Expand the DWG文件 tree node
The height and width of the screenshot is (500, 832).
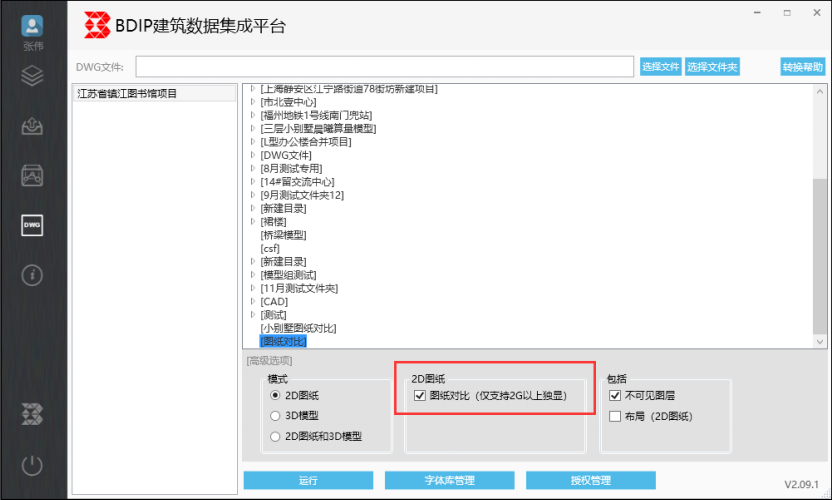[x=253, y=154]
